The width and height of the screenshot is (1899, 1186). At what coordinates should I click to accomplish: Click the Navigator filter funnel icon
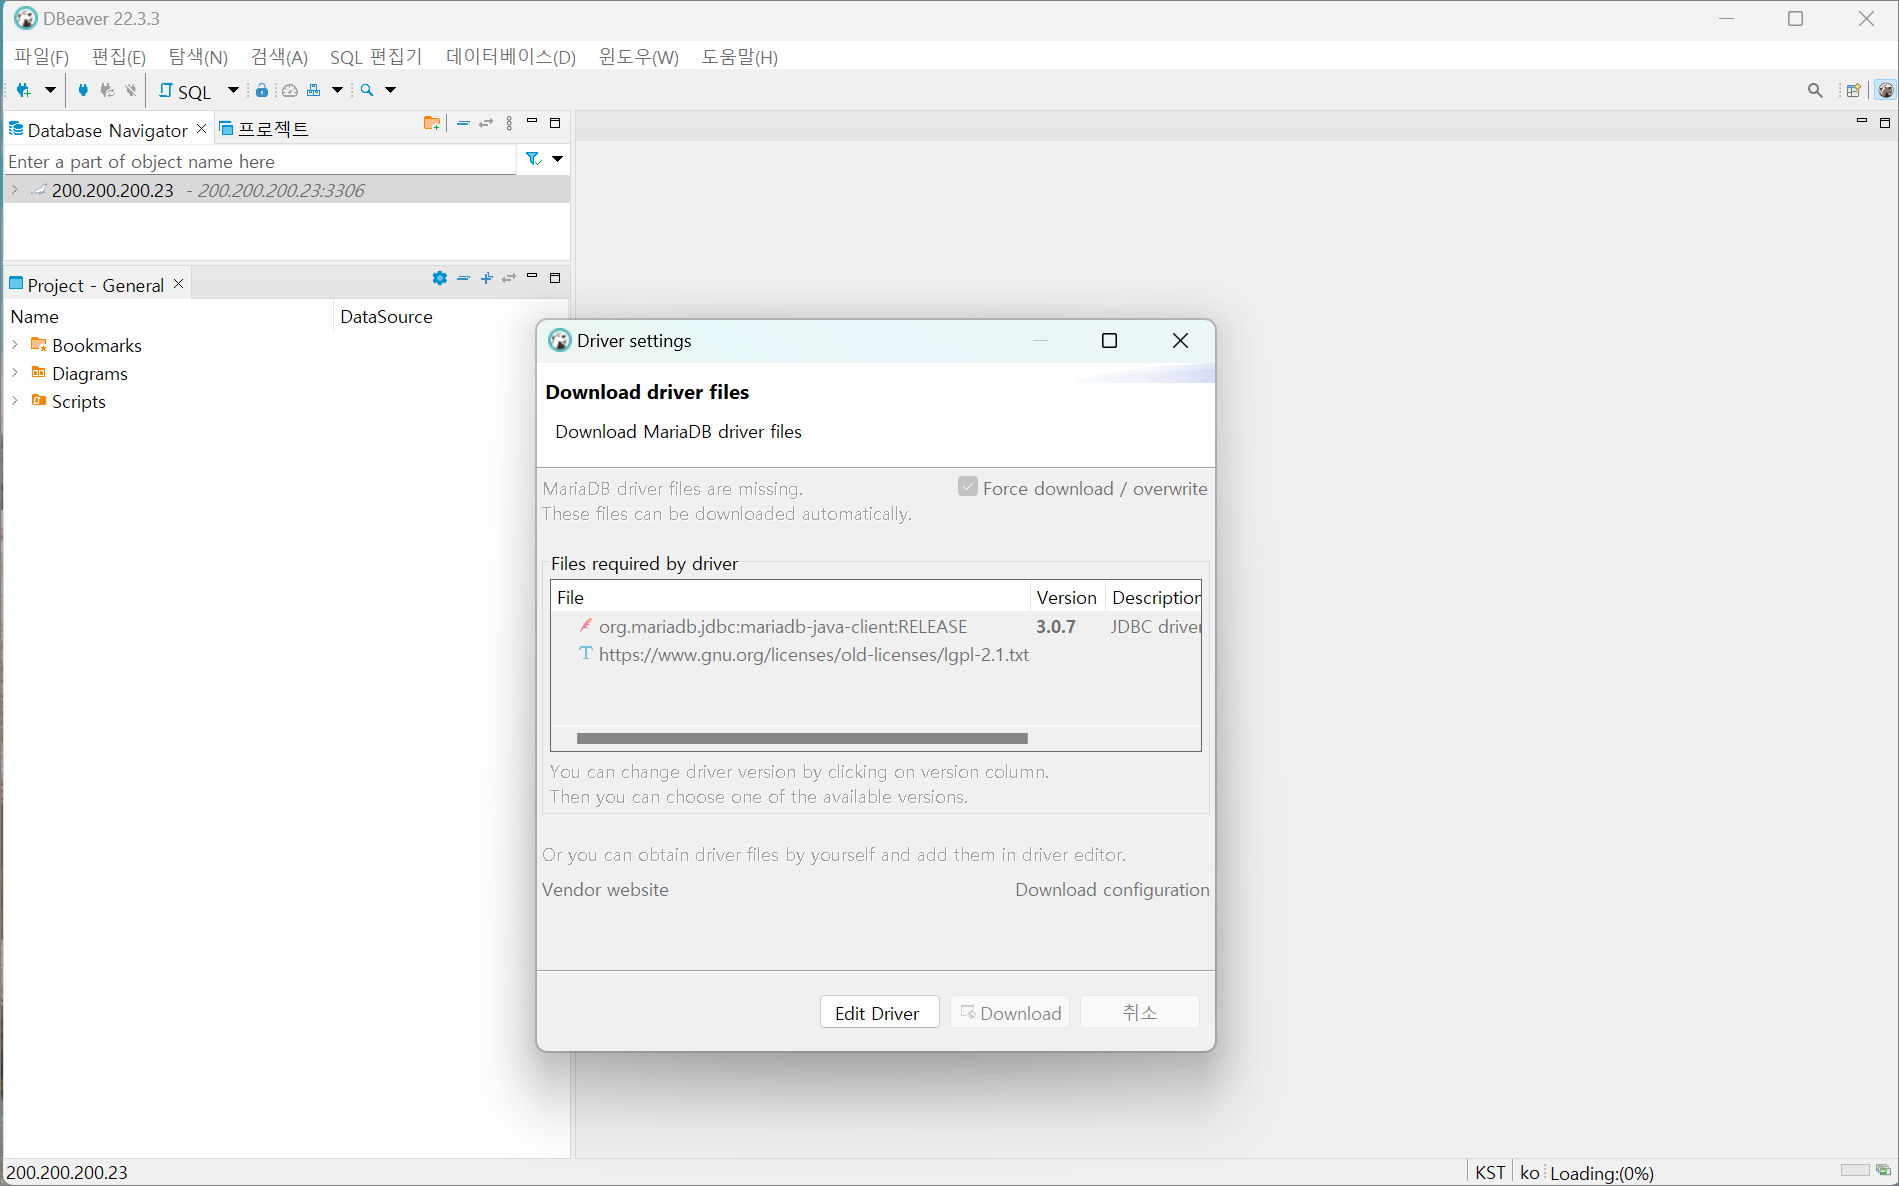click(x=534, y=159)
